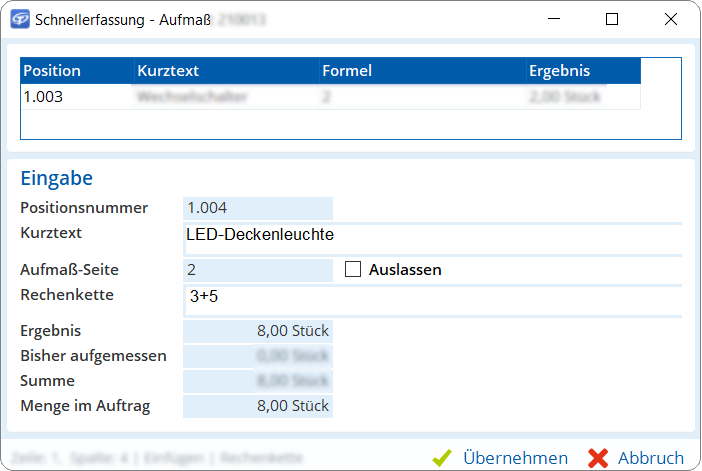Cancel the dialog with Abbruch
The image size is (702, 471).
(x=637, y=457)
